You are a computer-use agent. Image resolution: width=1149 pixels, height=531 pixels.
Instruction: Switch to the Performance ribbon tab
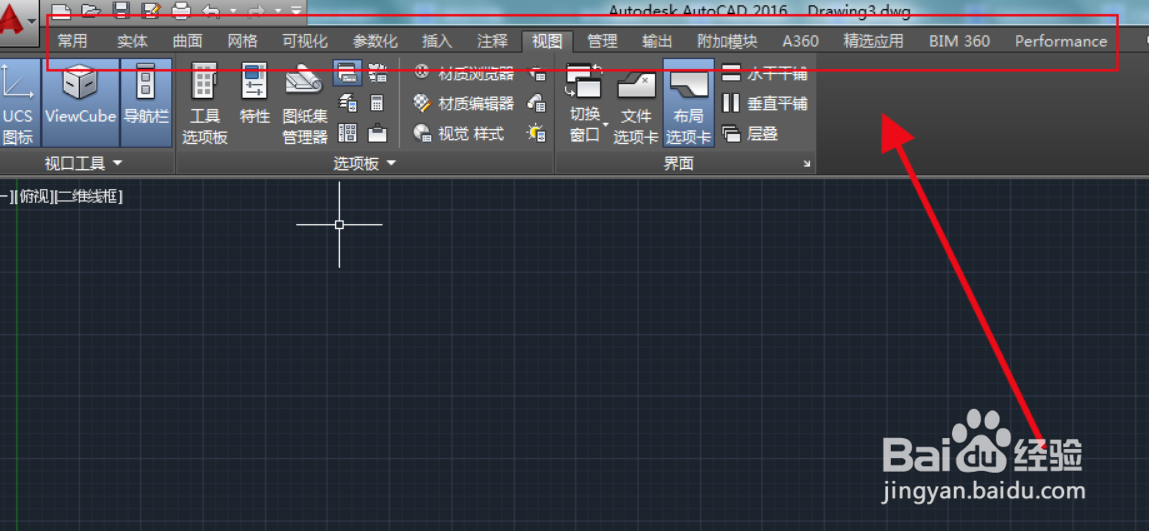coord(1061,41)
